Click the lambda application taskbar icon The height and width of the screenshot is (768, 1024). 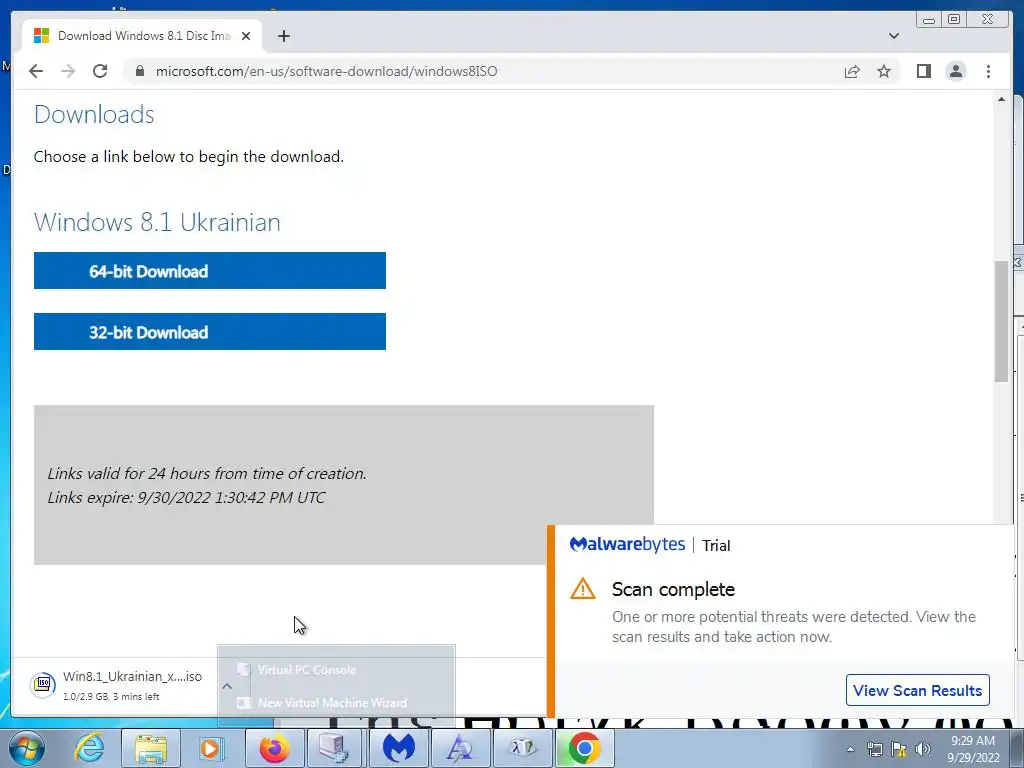click(x=521, y=748)
